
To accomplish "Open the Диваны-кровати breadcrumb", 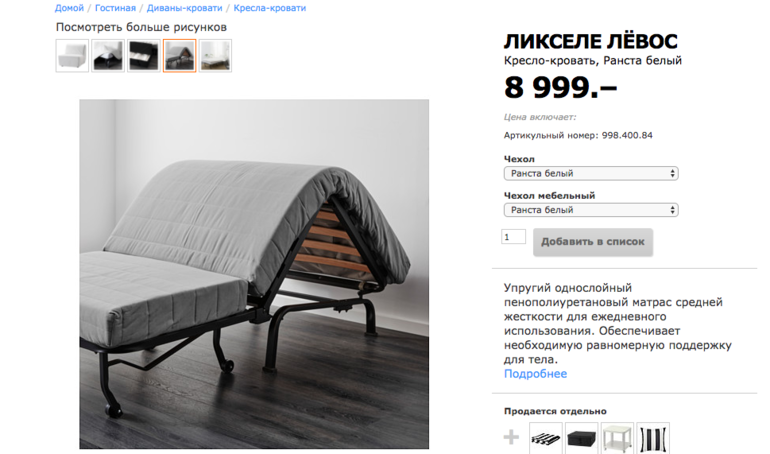I will (x=184, y=8).
